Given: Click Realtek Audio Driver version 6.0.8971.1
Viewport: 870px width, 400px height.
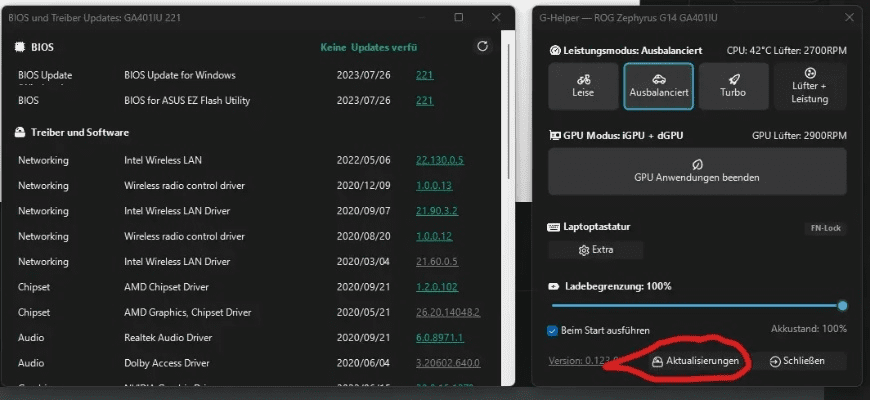Looking at the screenshot, I should tap(439, 338).
